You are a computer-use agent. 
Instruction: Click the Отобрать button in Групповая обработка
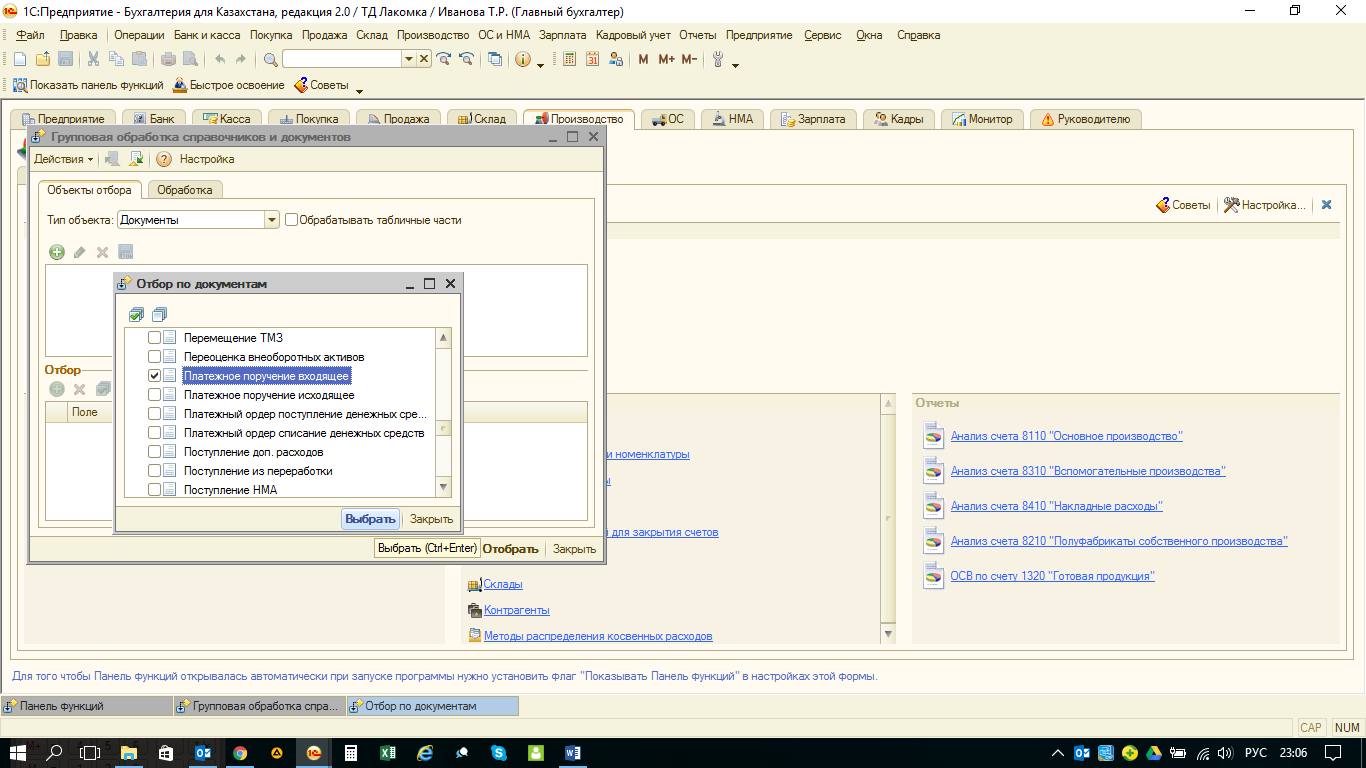click(x=510, y=549)
